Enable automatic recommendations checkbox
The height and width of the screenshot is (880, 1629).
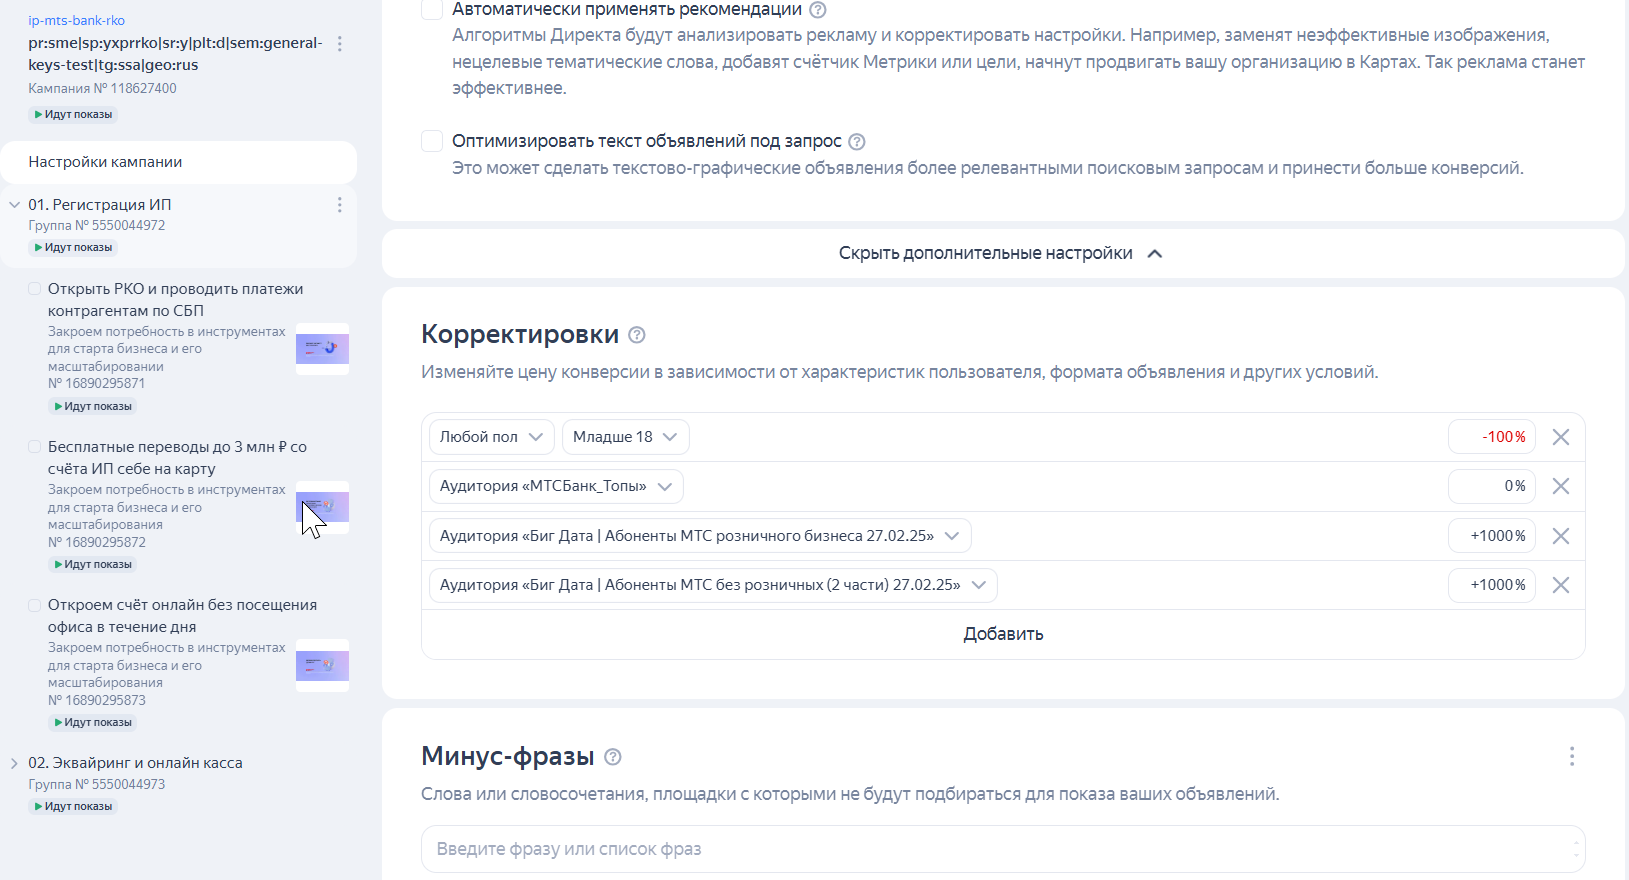[x=432, y=9]
